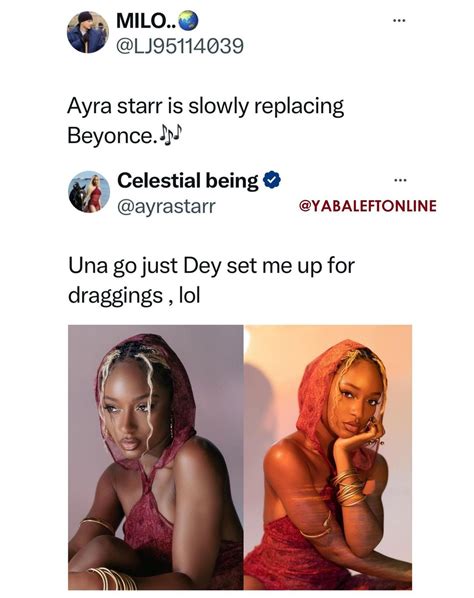Open three-dot menu on Celestial being's tweet

coord(400,180)
